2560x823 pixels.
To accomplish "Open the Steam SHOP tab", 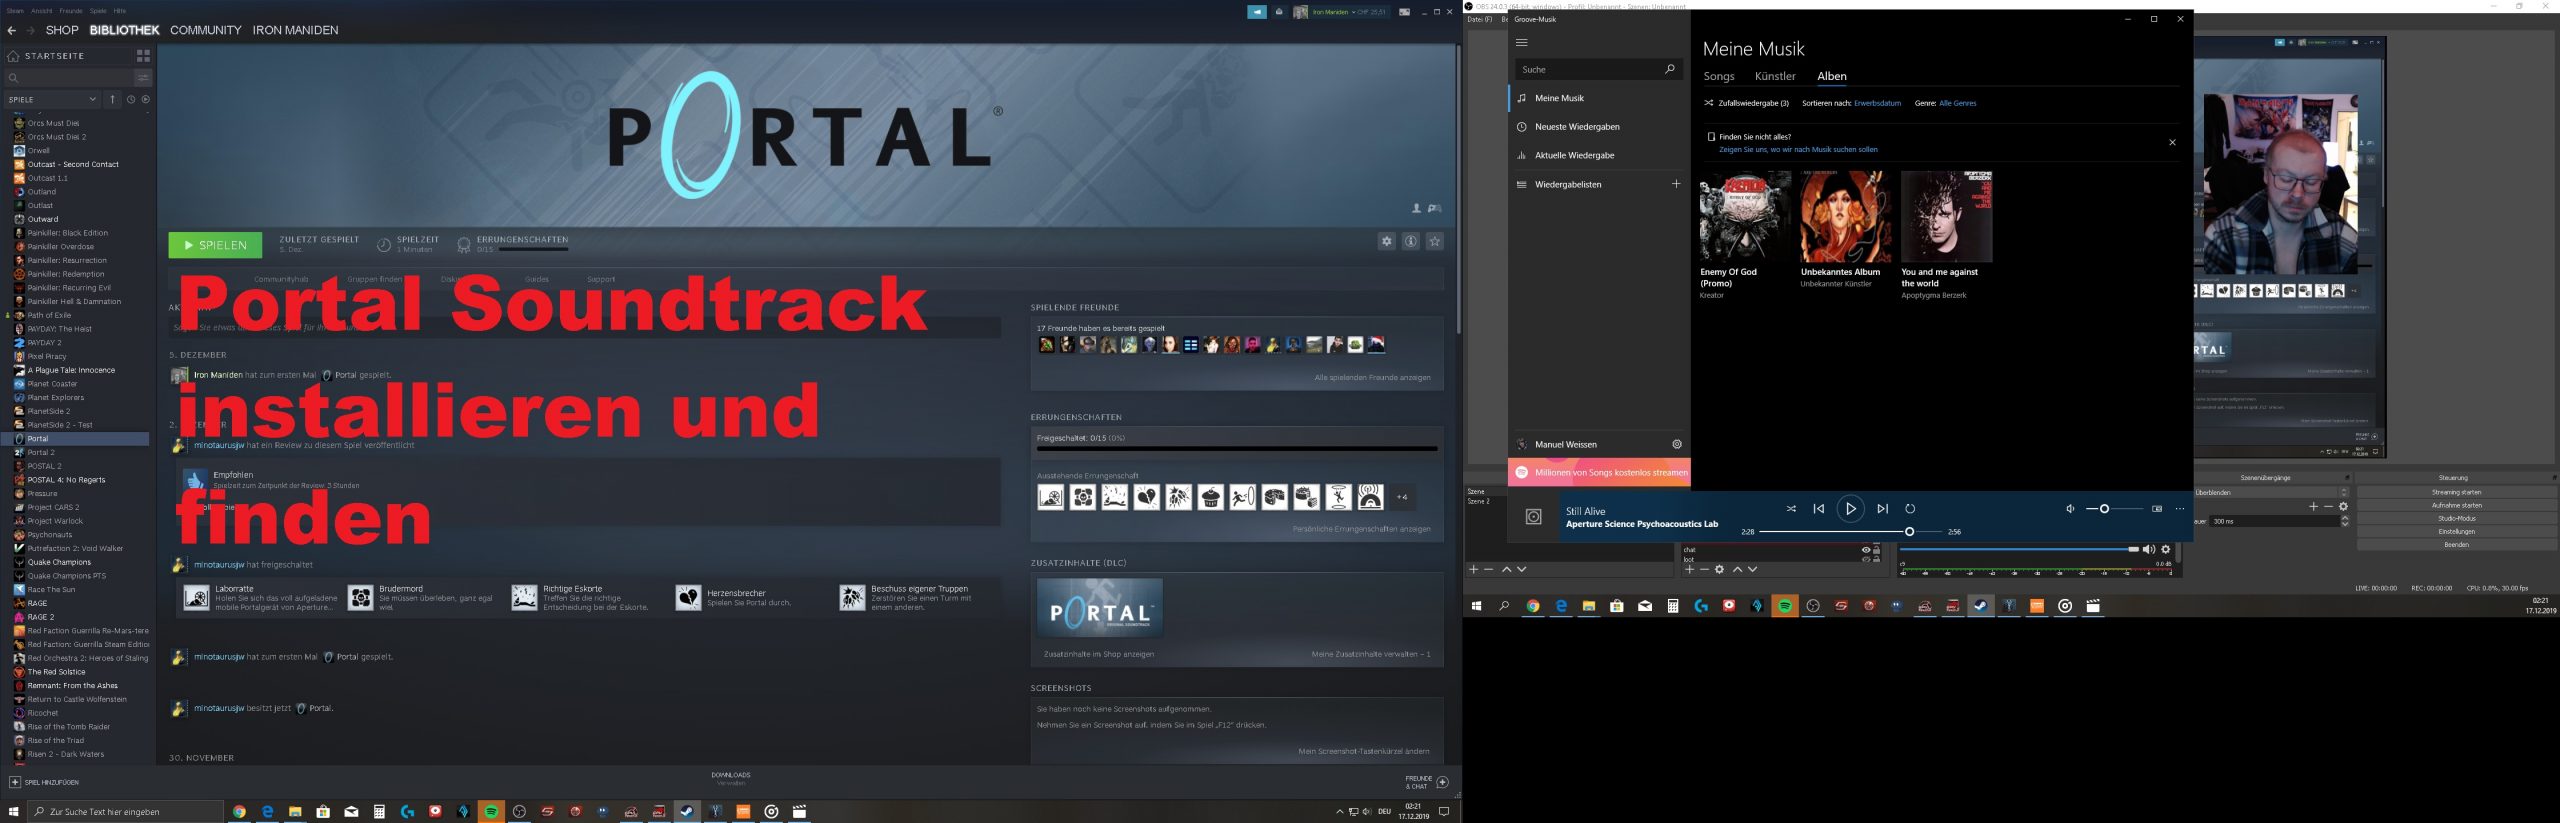I will pyautogui.click(x=62, y=30).
